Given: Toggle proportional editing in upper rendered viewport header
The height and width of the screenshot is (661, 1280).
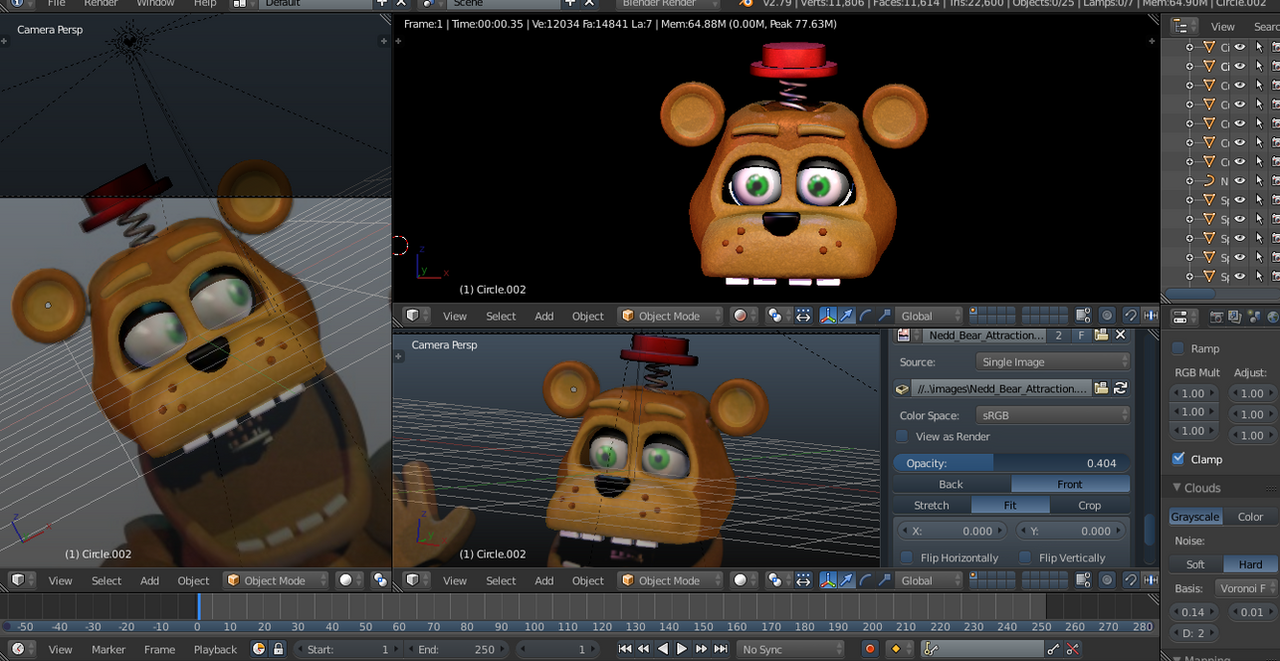Looking at the screenshot, I should coord(1107,316).
